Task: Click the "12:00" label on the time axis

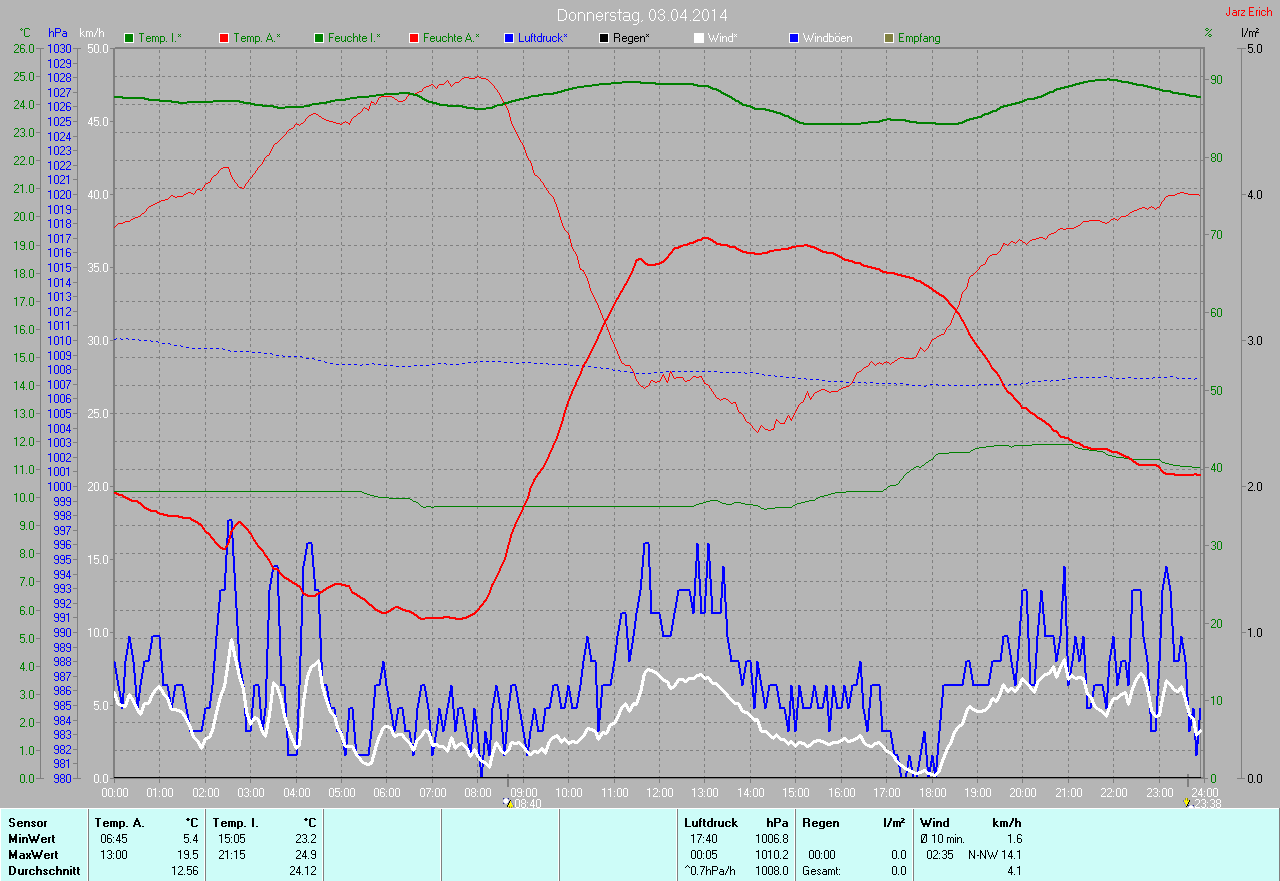Action: [659, 793]
